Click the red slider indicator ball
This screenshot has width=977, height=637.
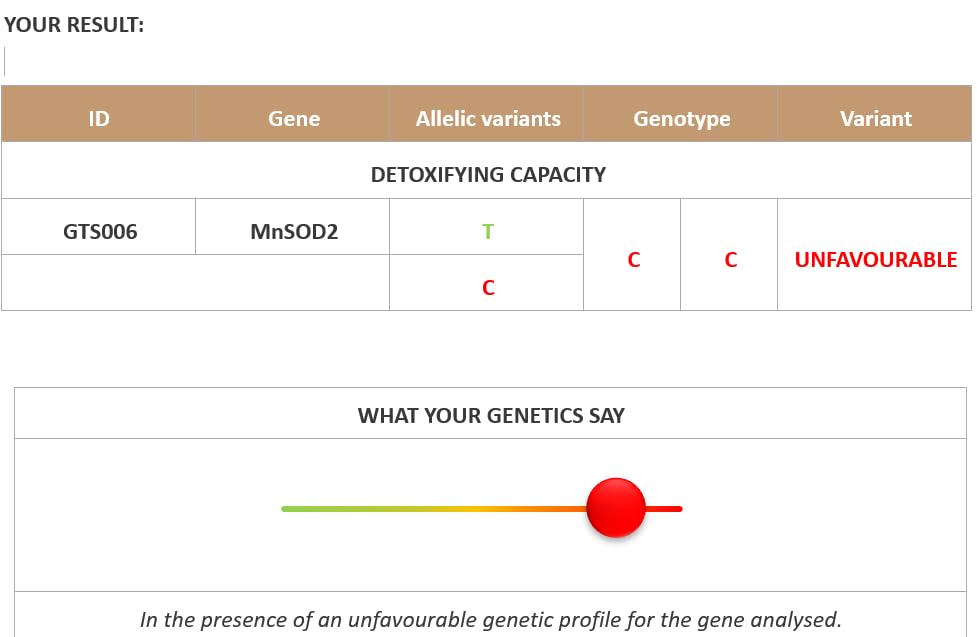616,507
